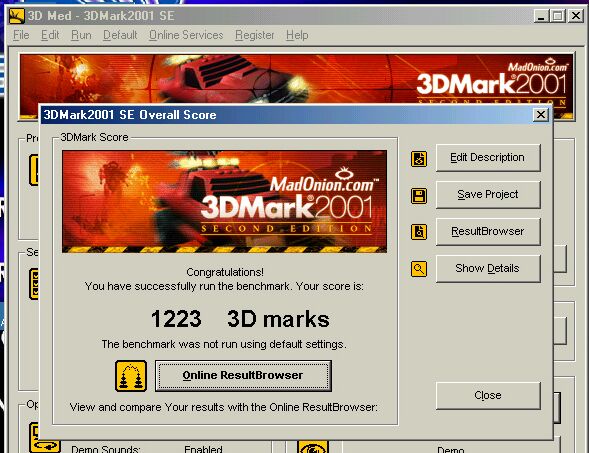The image size is (589, 453).
Task: Launch the Online ResultBrowser
Action: pos(243,376)
